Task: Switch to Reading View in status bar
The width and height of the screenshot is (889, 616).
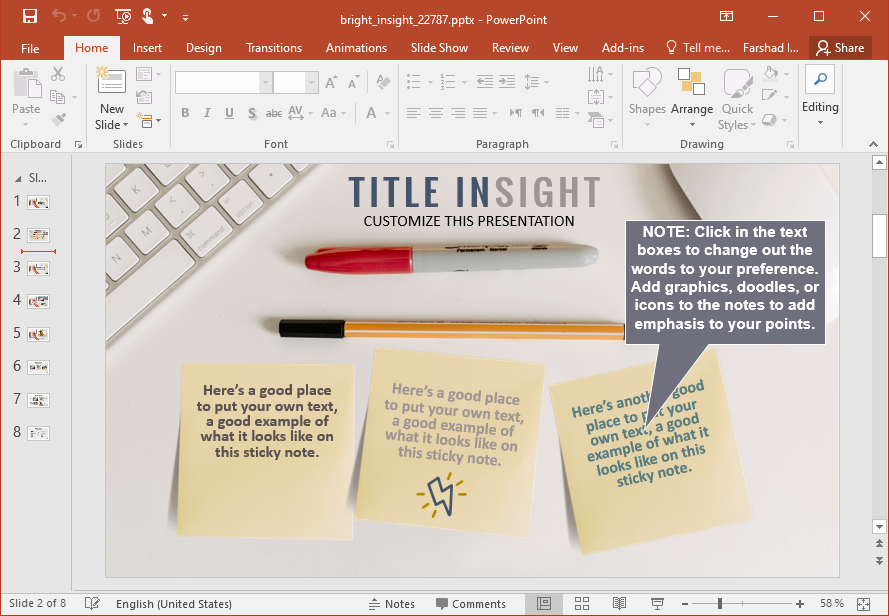Action: (619, 604)
